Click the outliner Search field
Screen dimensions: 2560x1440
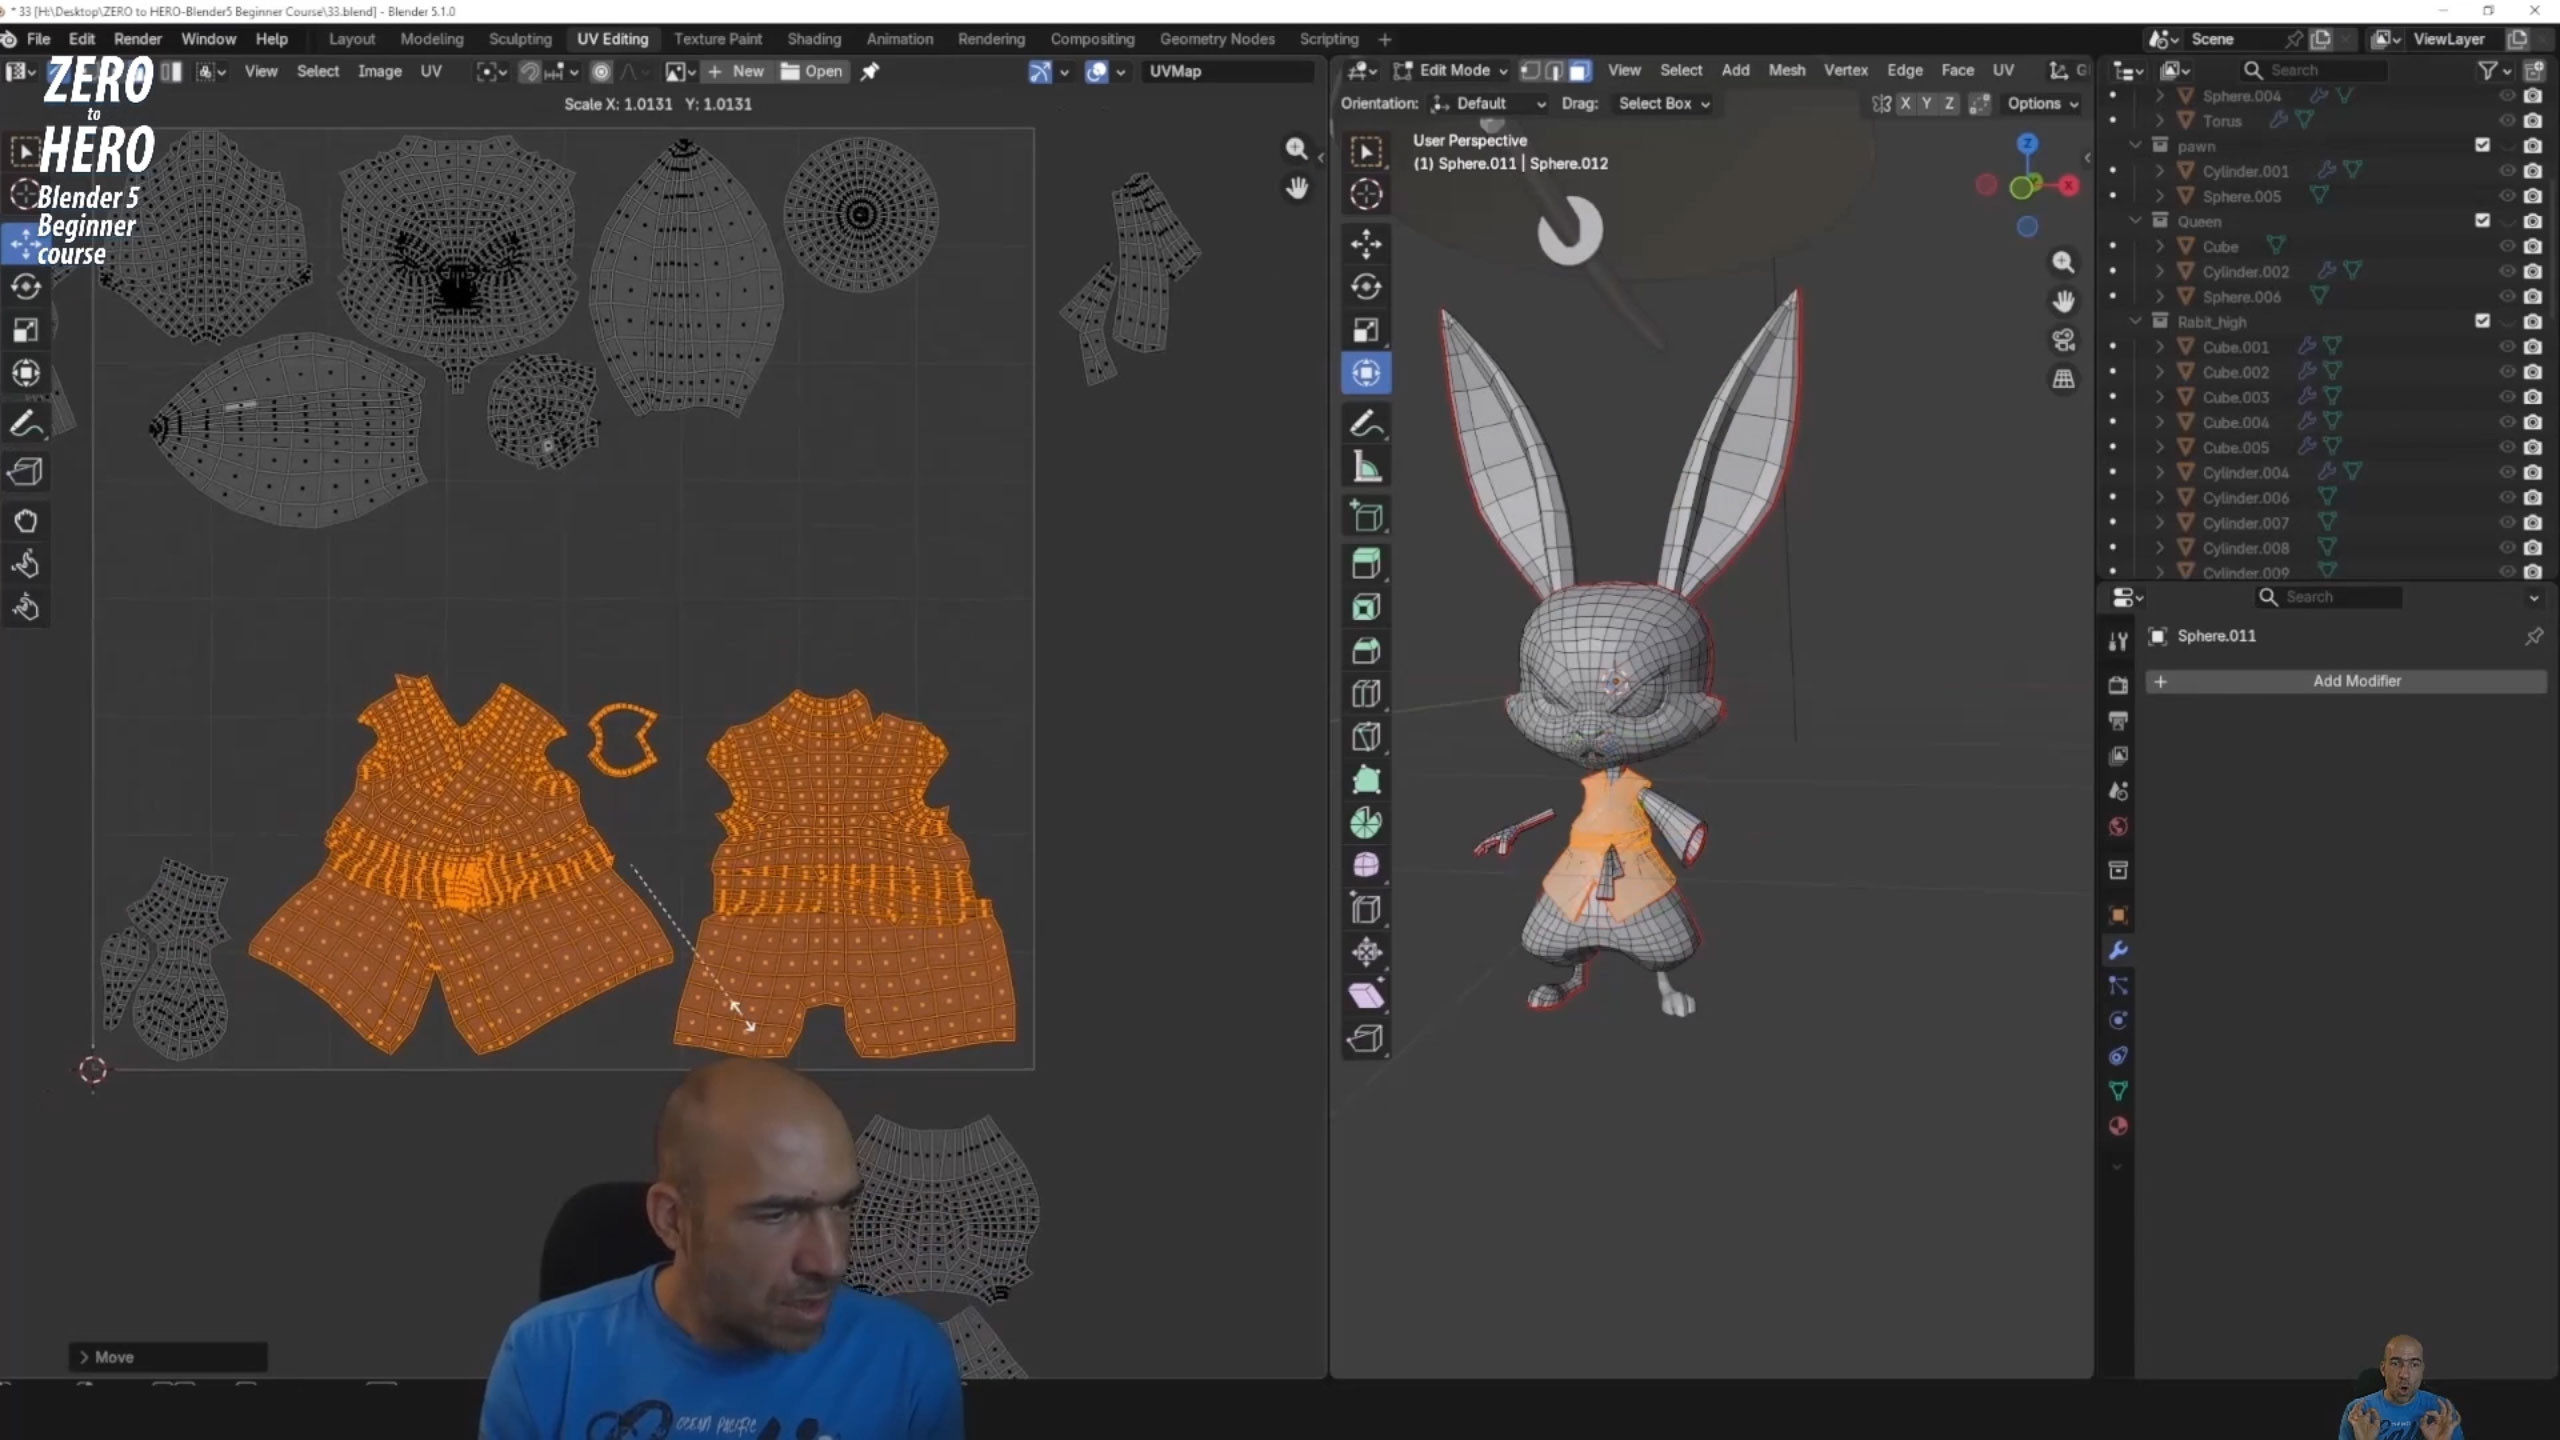(x=2313, y=70)
